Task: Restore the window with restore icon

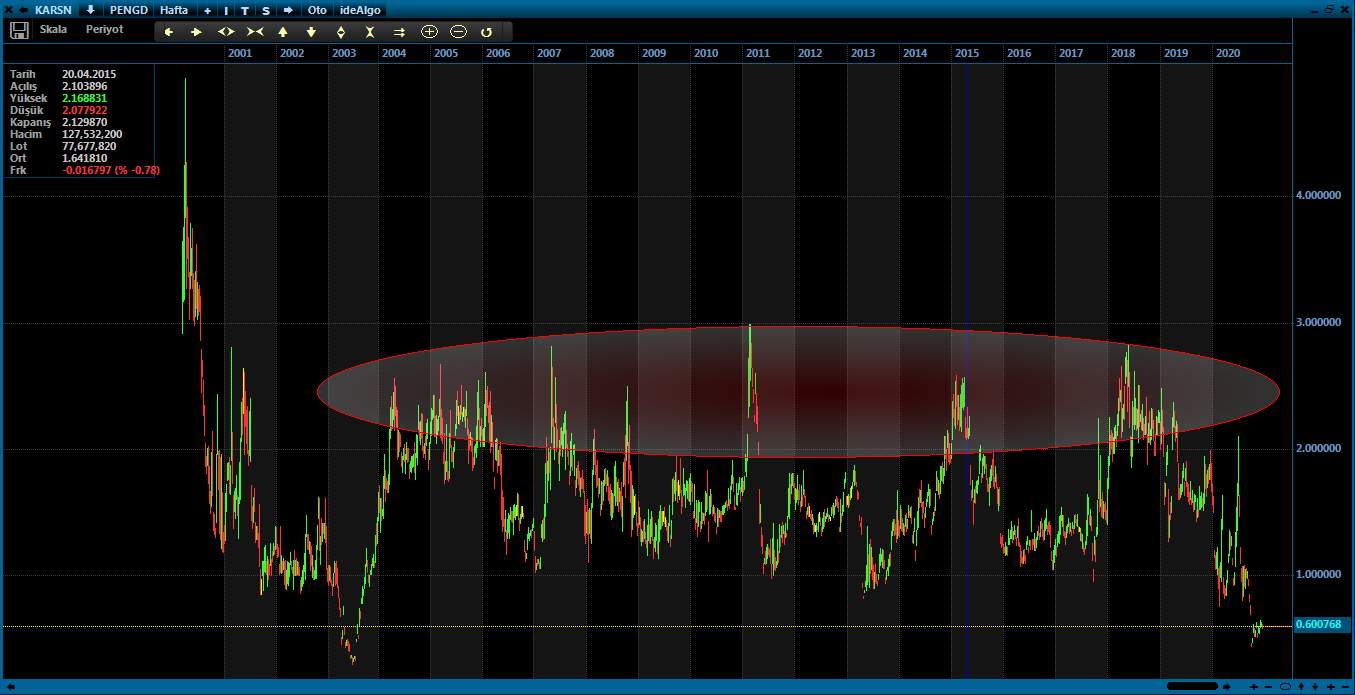Action: 1329,9
